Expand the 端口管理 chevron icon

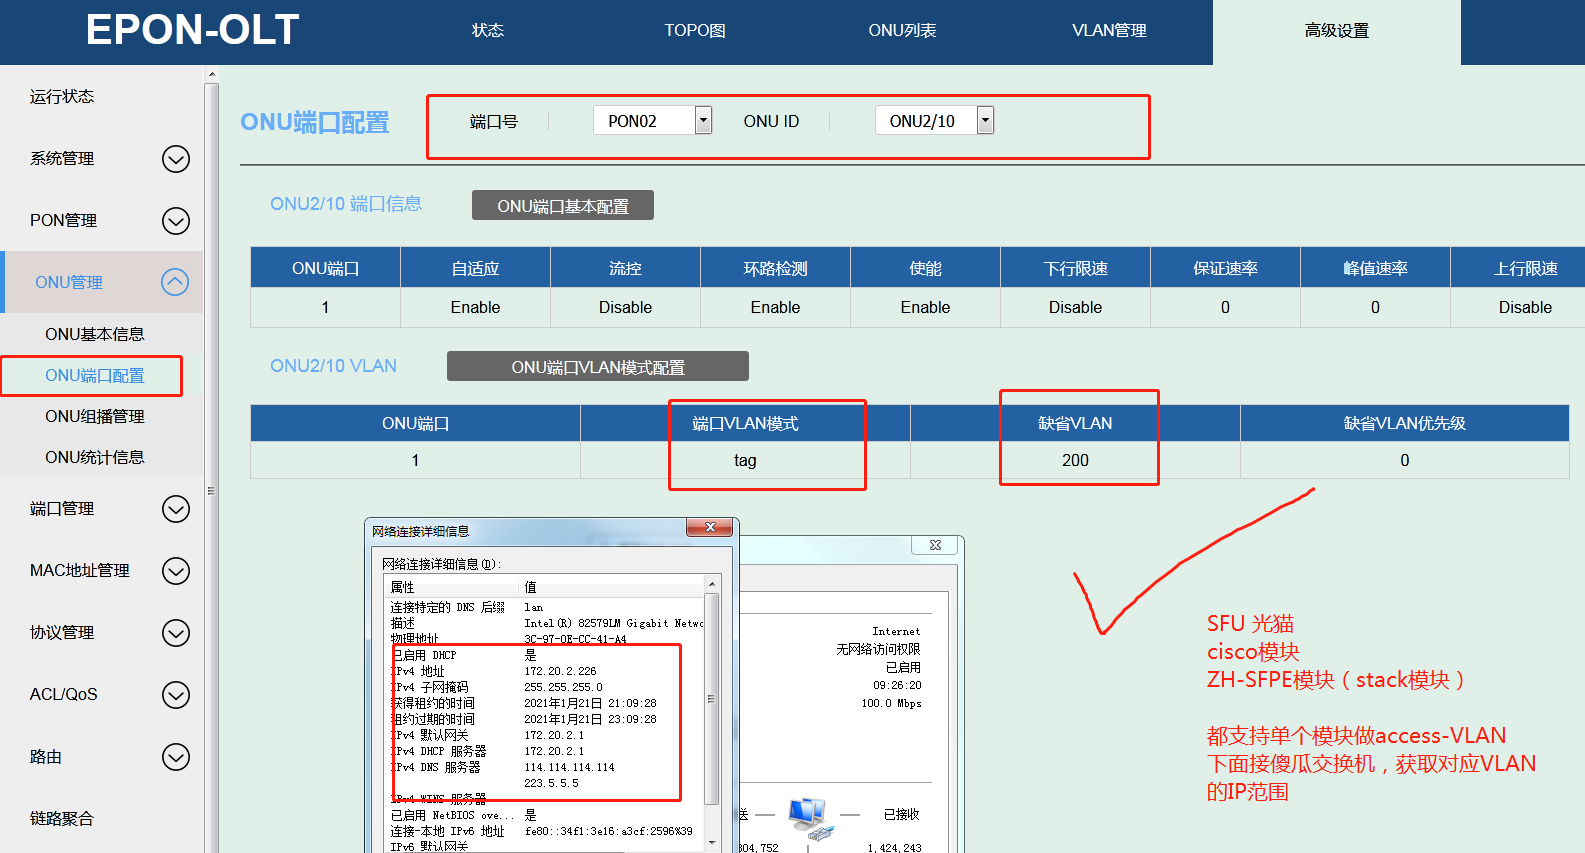pos(176,509)
